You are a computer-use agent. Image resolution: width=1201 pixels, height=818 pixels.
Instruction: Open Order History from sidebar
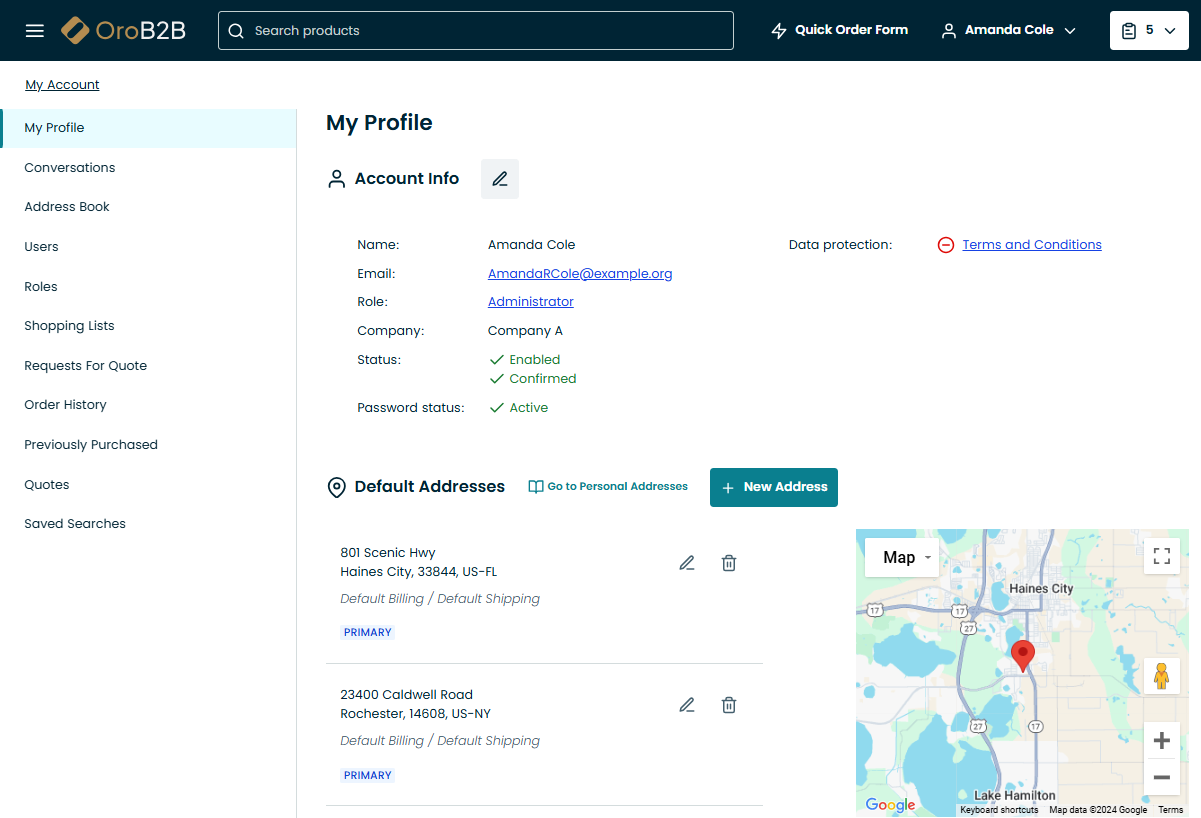point(65,405)
